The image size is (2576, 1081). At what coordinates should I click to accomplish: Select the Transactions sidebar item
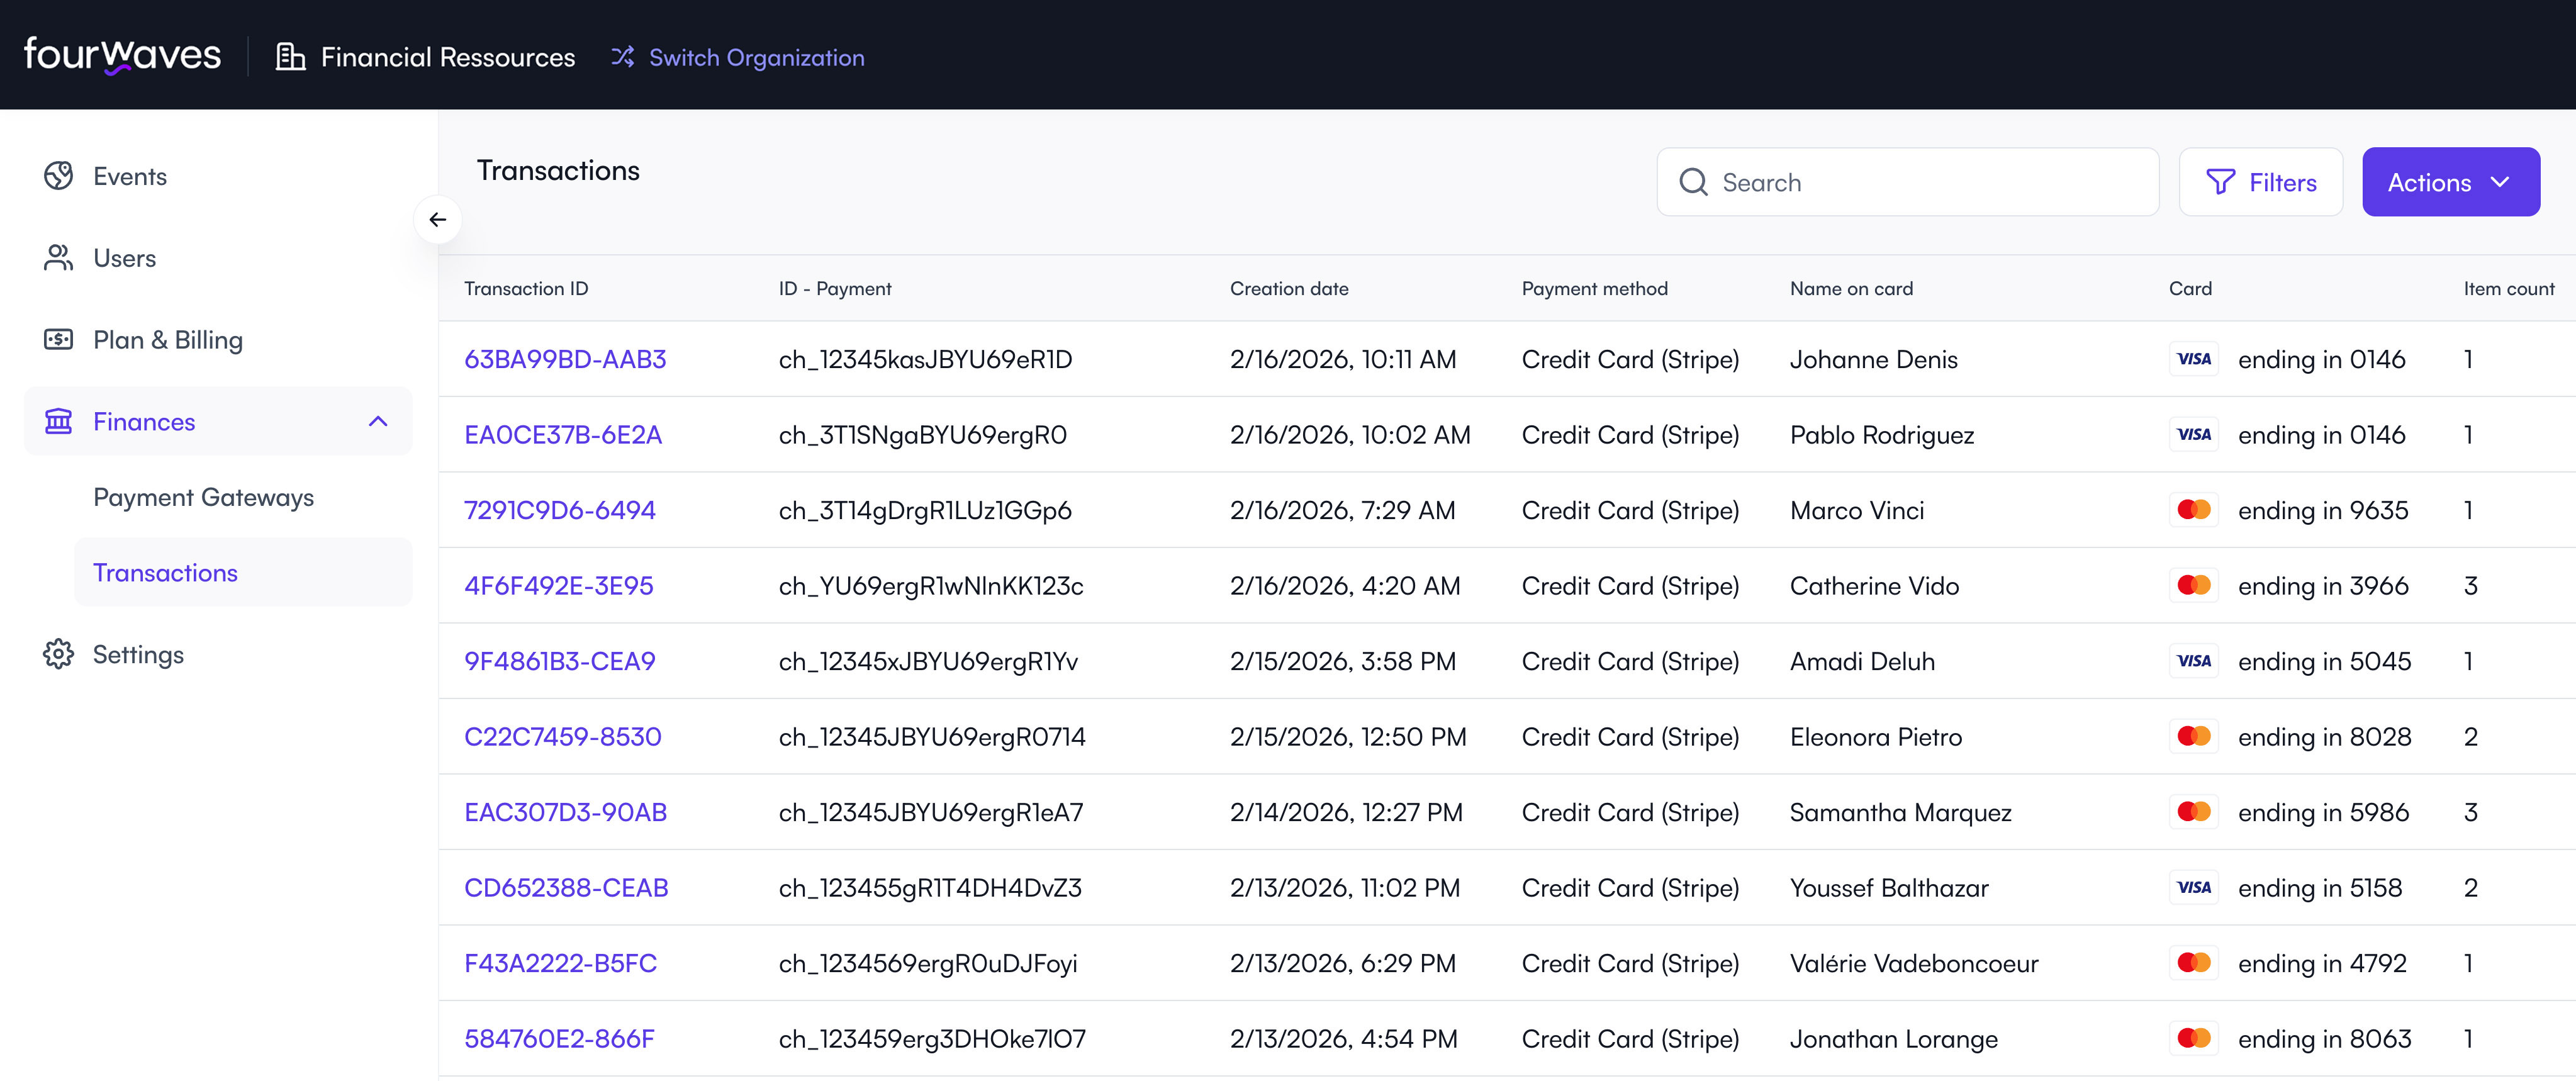click(x=165, y=572)
